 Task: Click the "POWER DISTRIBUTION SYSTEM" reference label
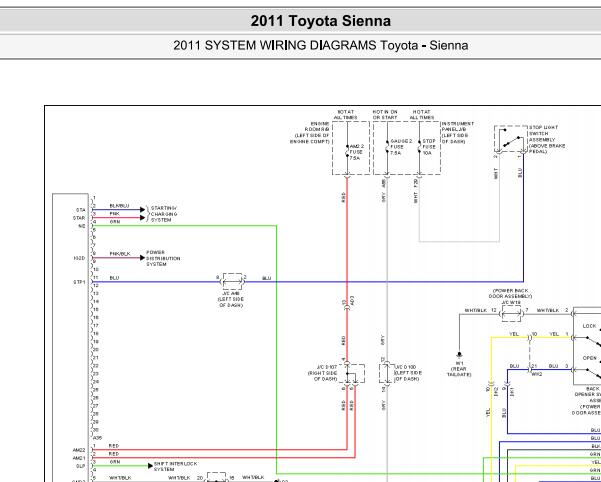[163, 258]
